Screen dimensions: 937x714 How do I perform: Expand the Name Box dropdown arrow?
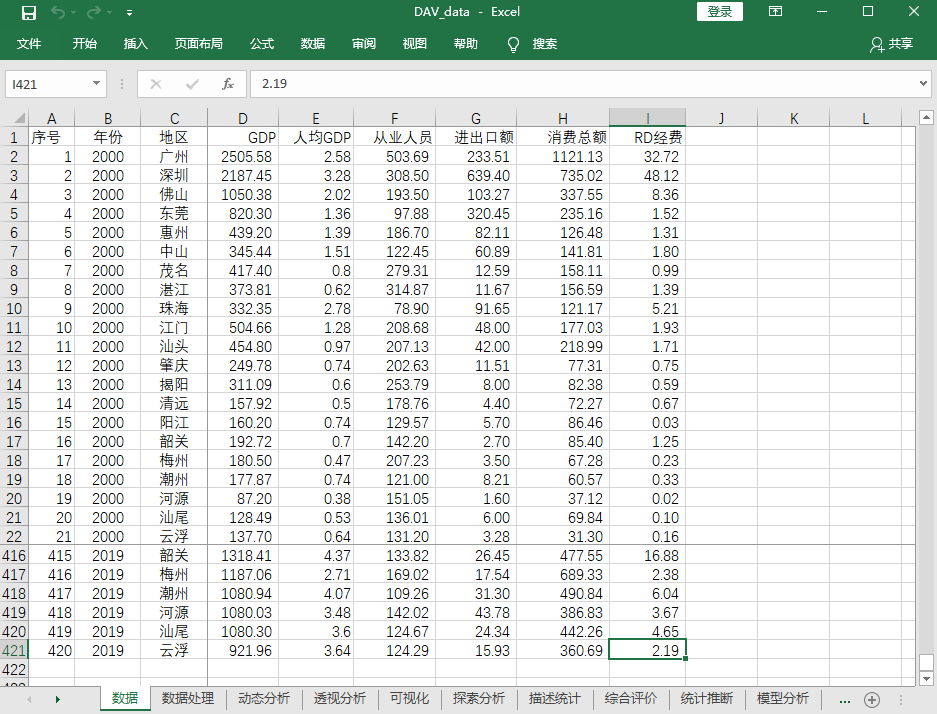coord(96,84)
